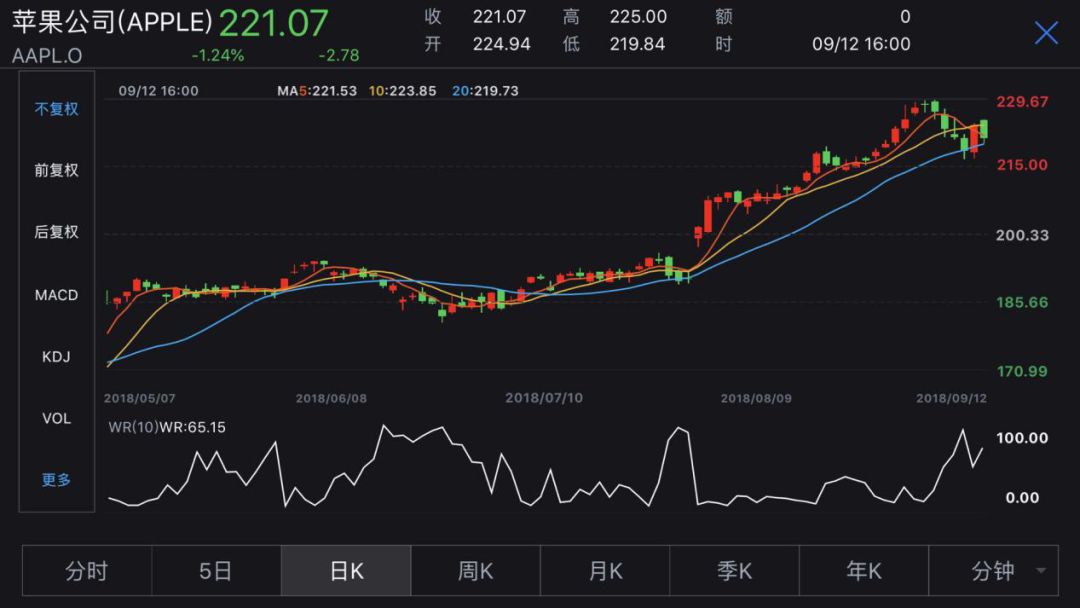Click the 2018/09/12 date axis label

(951, 398)
